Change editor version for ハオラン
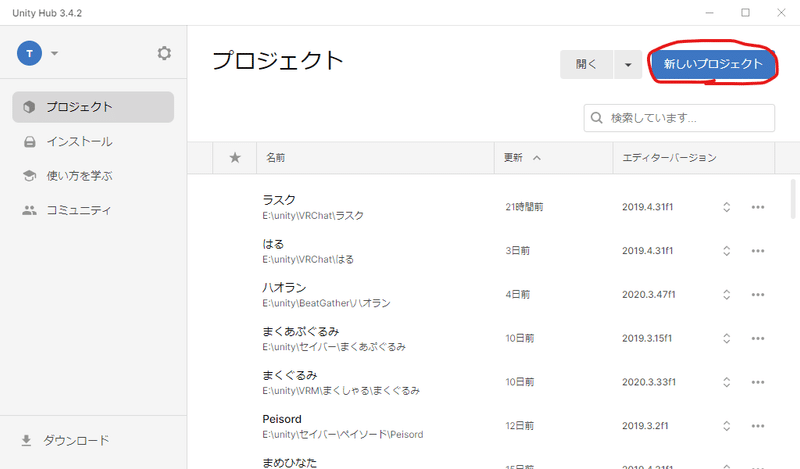Image resolution: width=800 pixels, height=469 pixels. (x=727, y=294)
